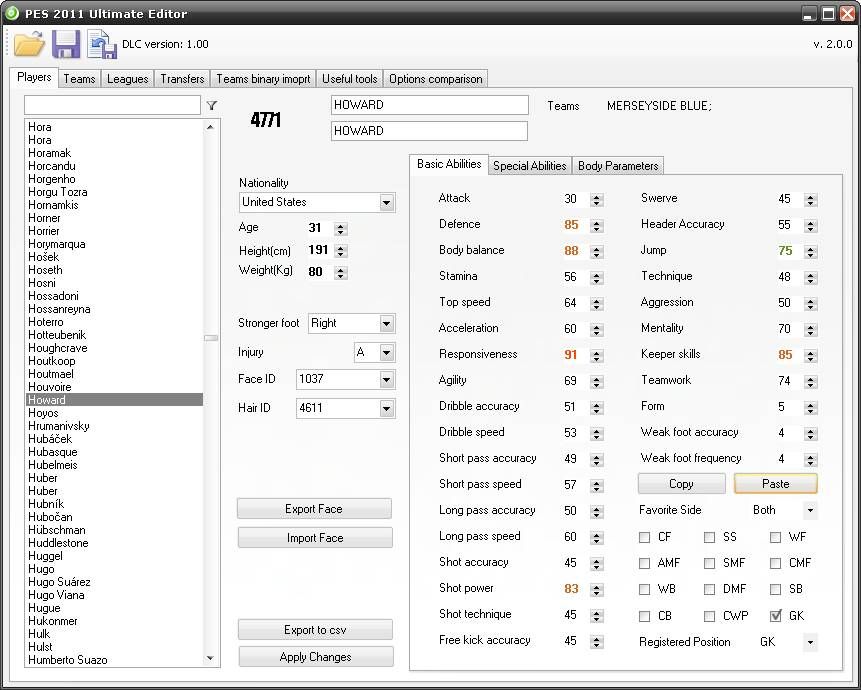
Task: Click the Attack value spinner arrows
Action: click(597, 200)
